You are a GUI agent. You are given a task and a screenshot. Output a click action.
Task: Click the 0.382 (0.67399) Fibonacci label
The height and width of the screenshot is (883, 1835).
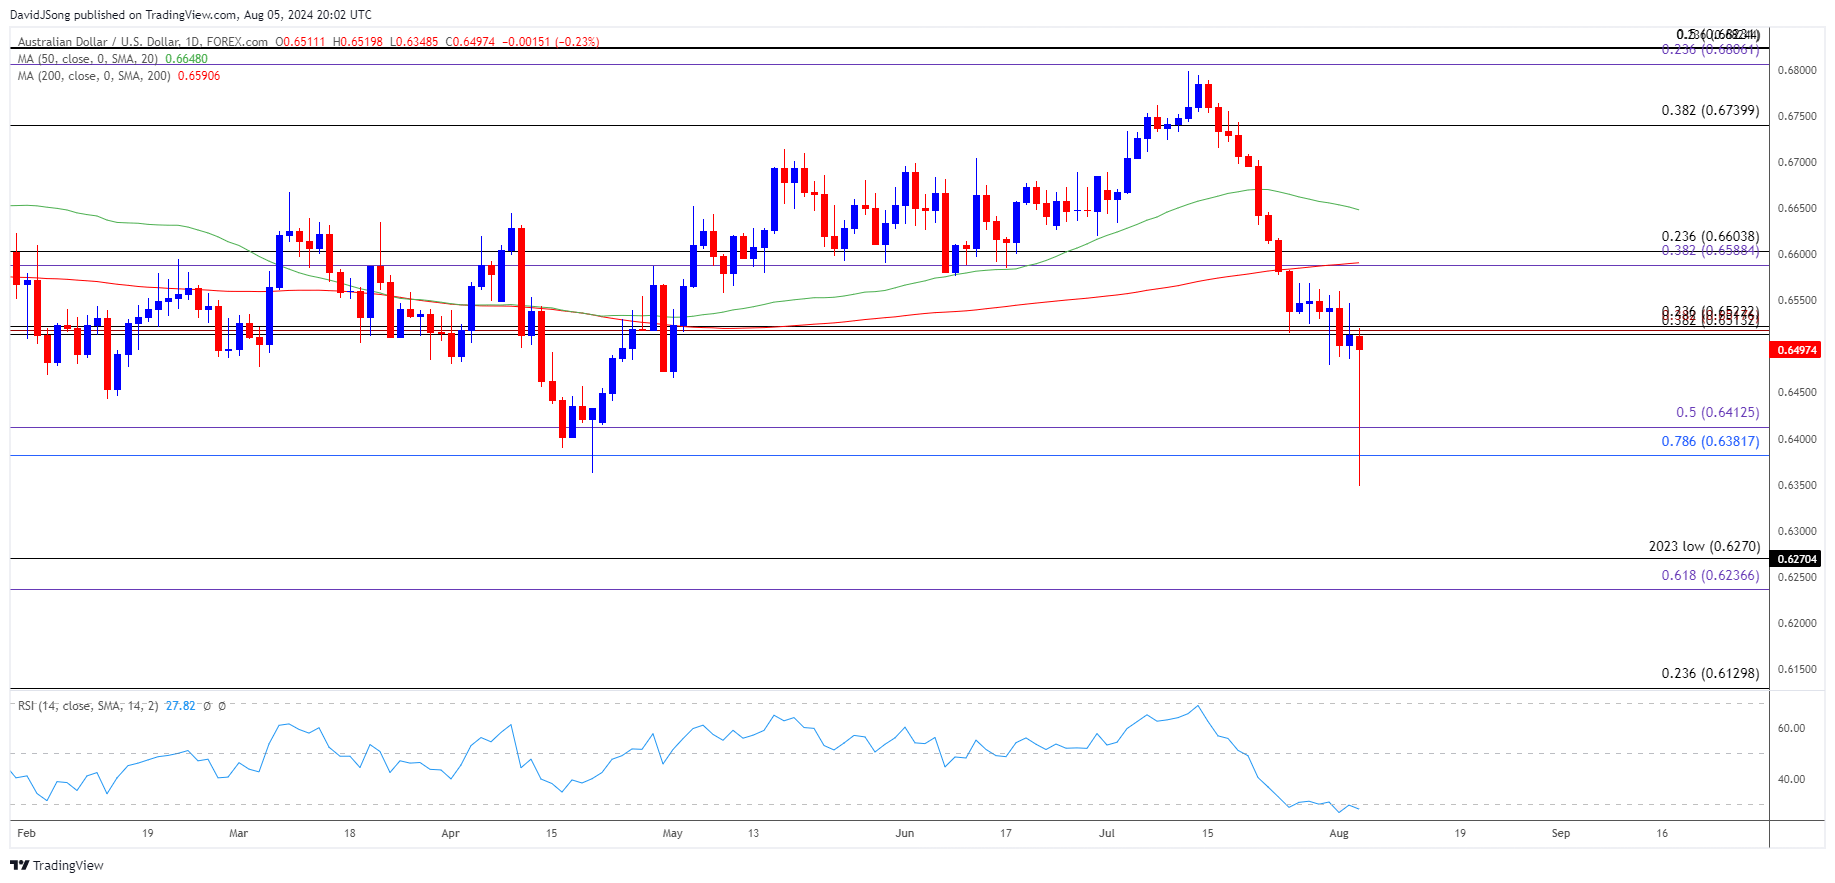point(1710,111)
